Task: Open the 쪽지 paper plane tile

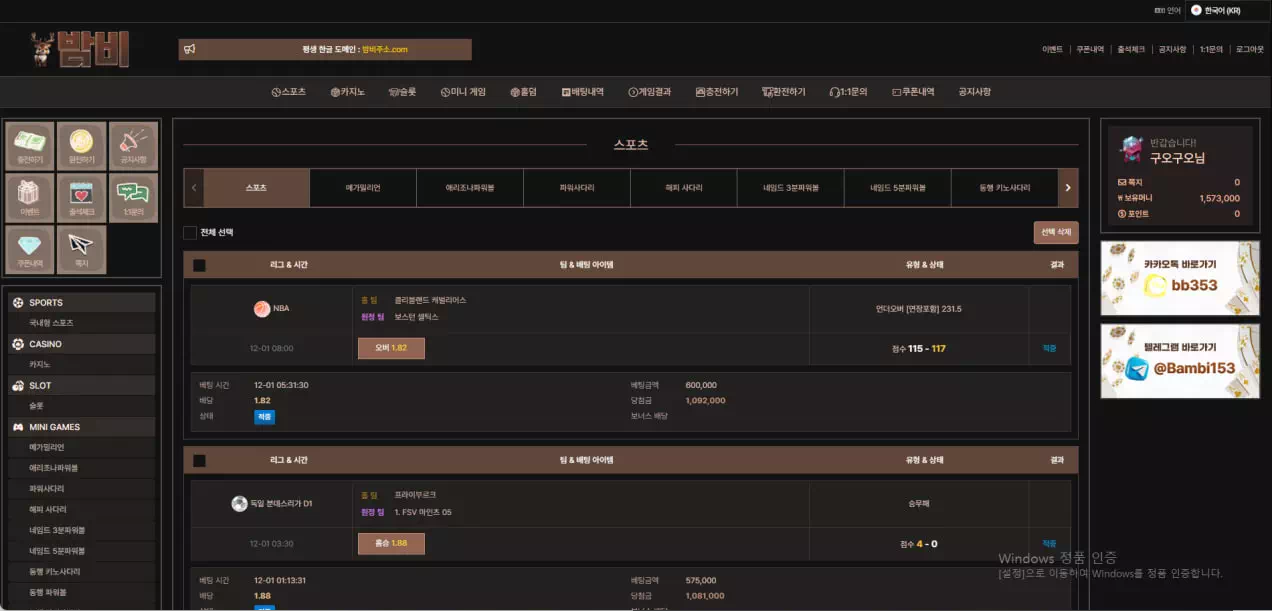Action: point(82,250)
